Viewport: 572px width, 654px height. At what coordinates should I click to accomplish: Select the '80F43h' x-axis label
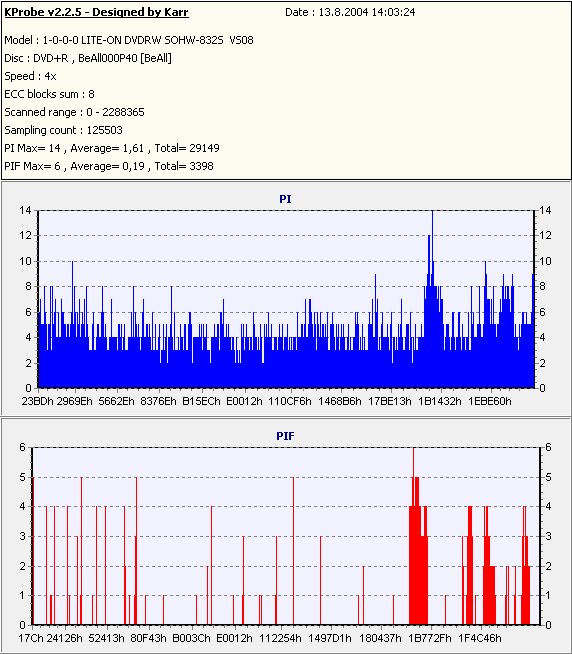[x=149, y=638]
